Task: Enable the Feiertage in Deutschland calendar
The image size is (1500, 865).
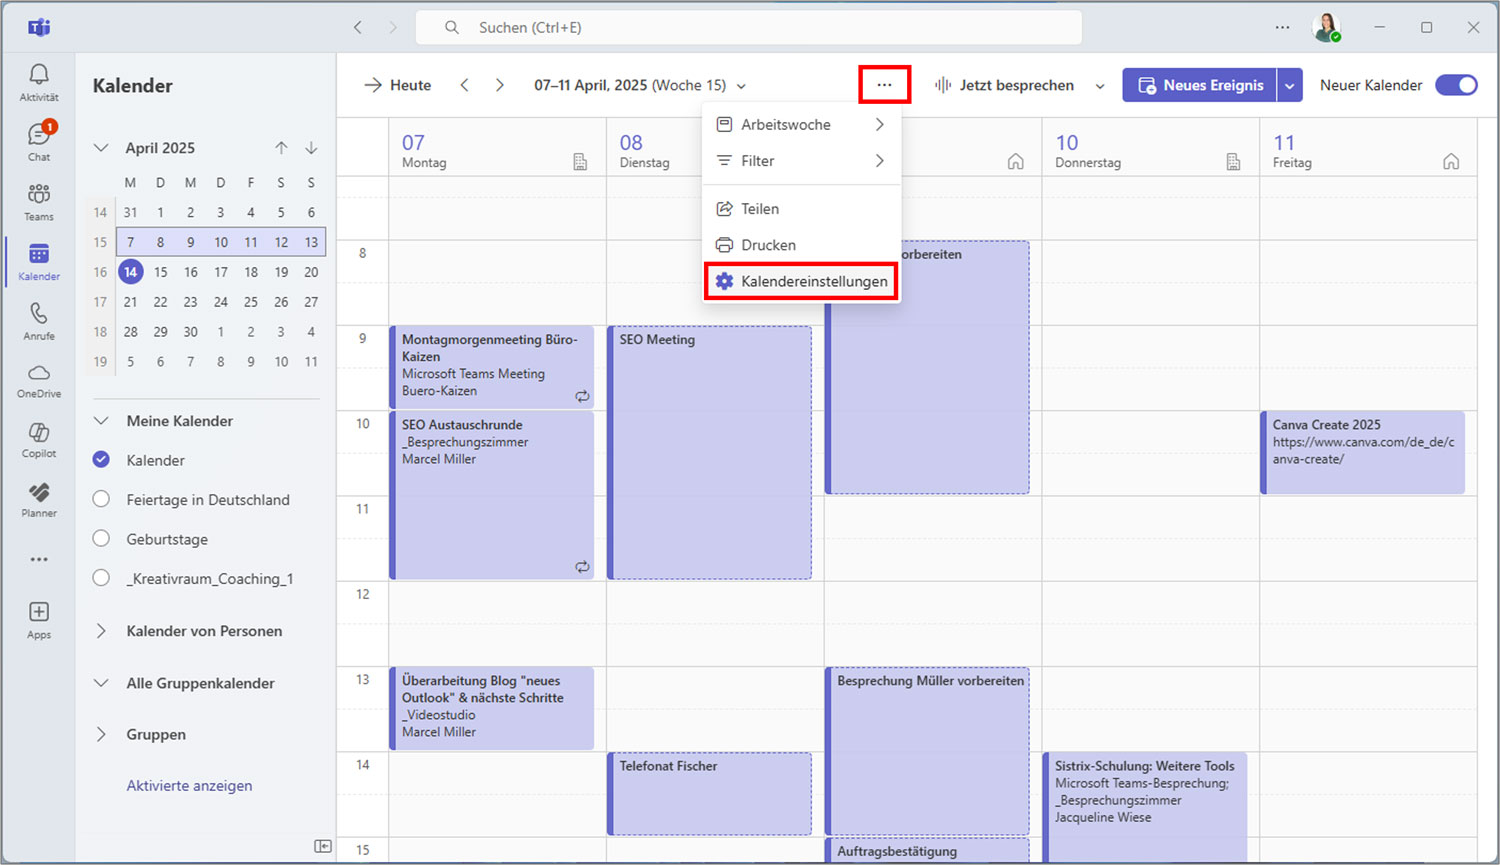Action: pos(101,499)
